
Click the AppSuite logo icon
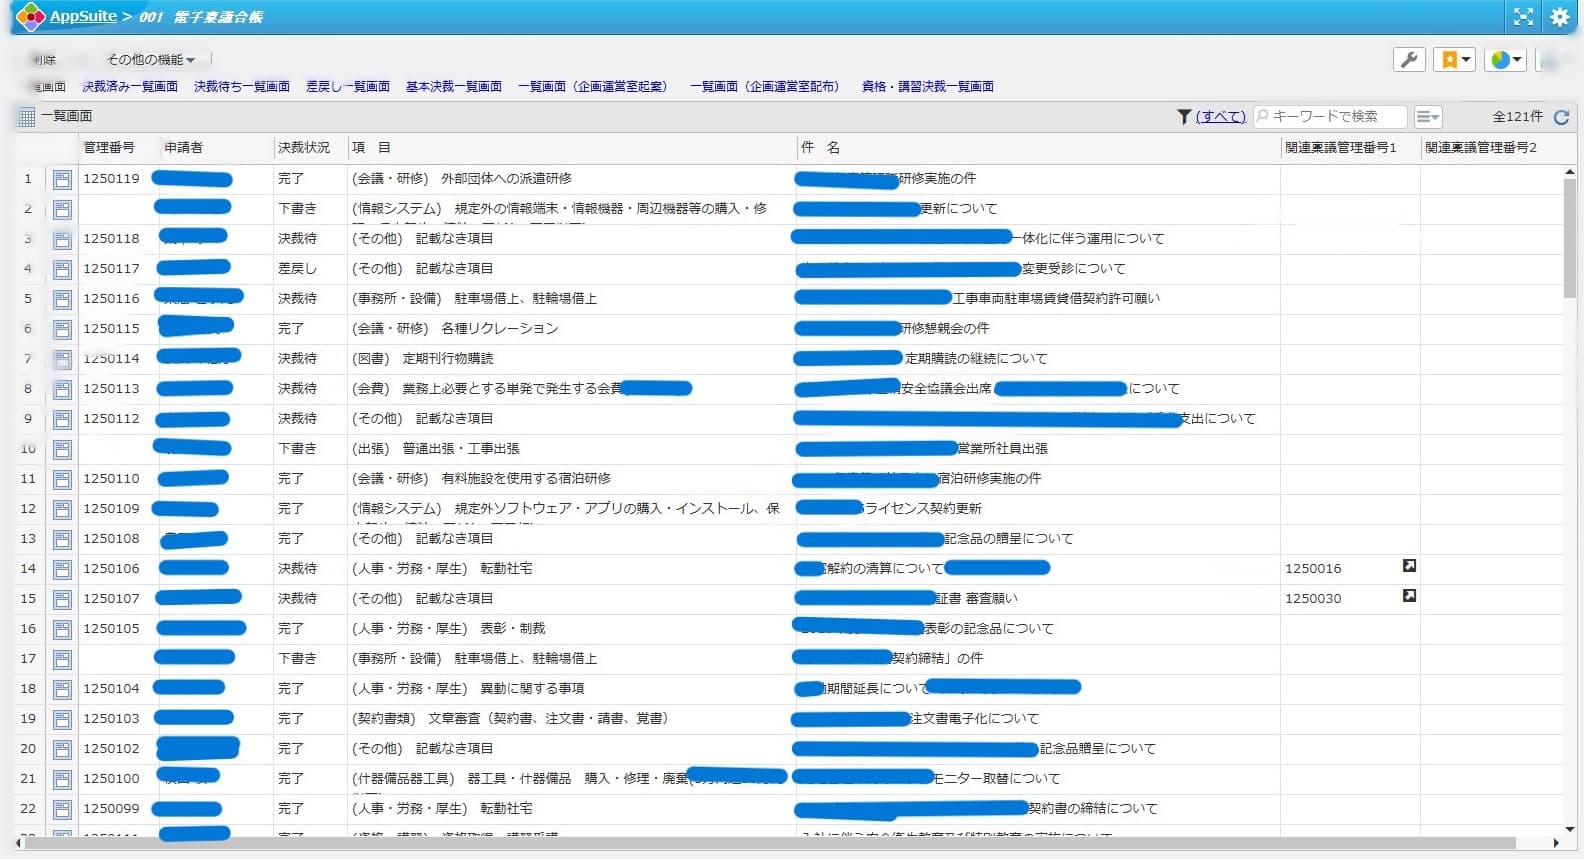pyautogui.click(x=31, y=17)
